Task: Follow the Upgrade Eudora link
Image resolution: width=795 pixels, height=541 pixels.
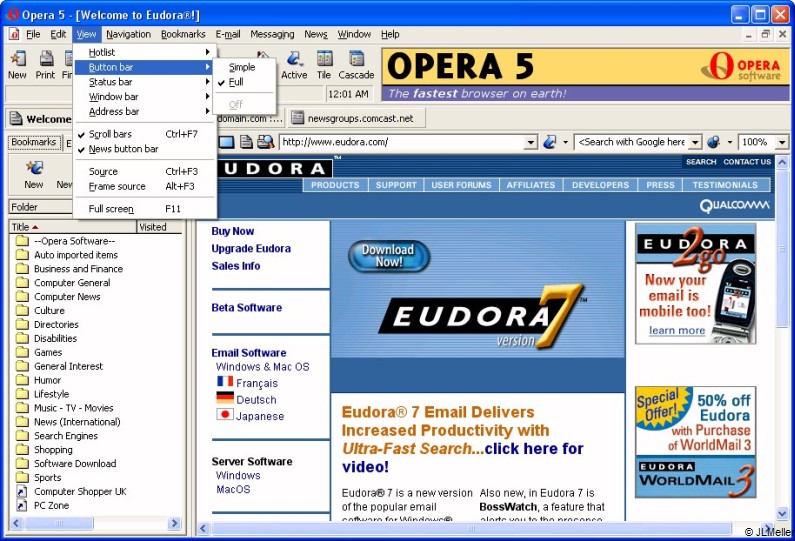Action: pyautogui.click(x=251, y=248)
